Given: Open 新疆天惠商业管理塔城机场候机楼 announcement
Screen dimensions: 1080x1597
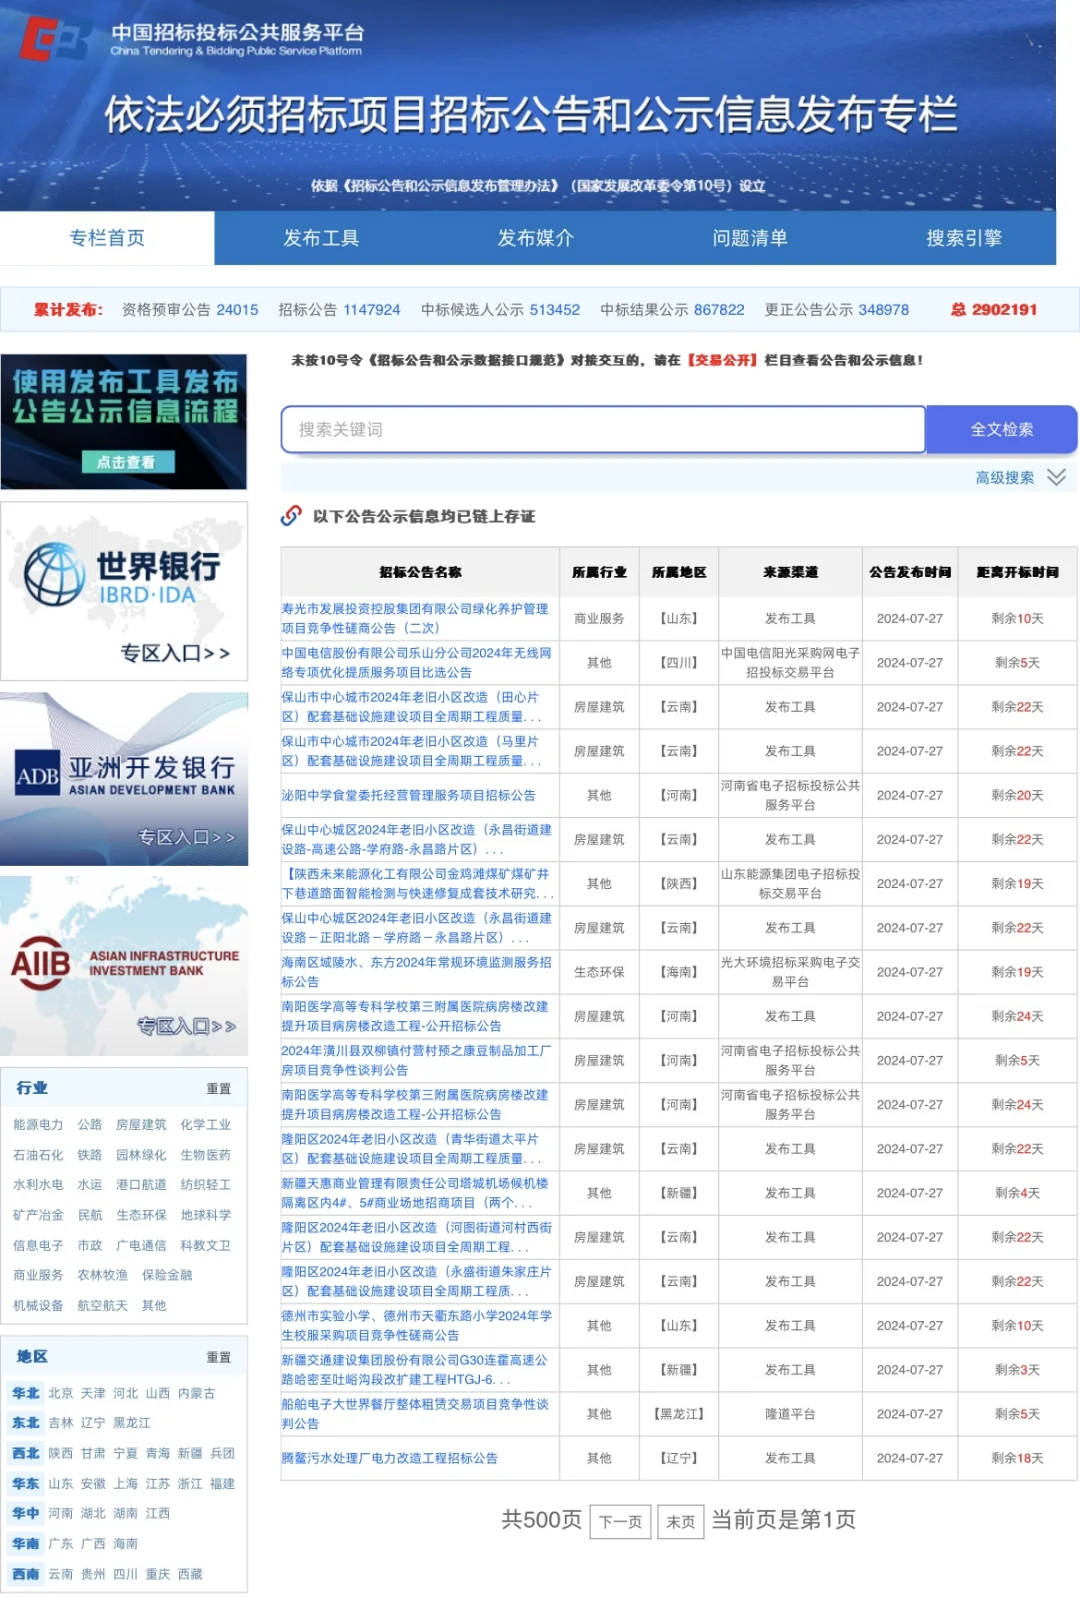Looking at the screenshot, I should (415, 1193).
